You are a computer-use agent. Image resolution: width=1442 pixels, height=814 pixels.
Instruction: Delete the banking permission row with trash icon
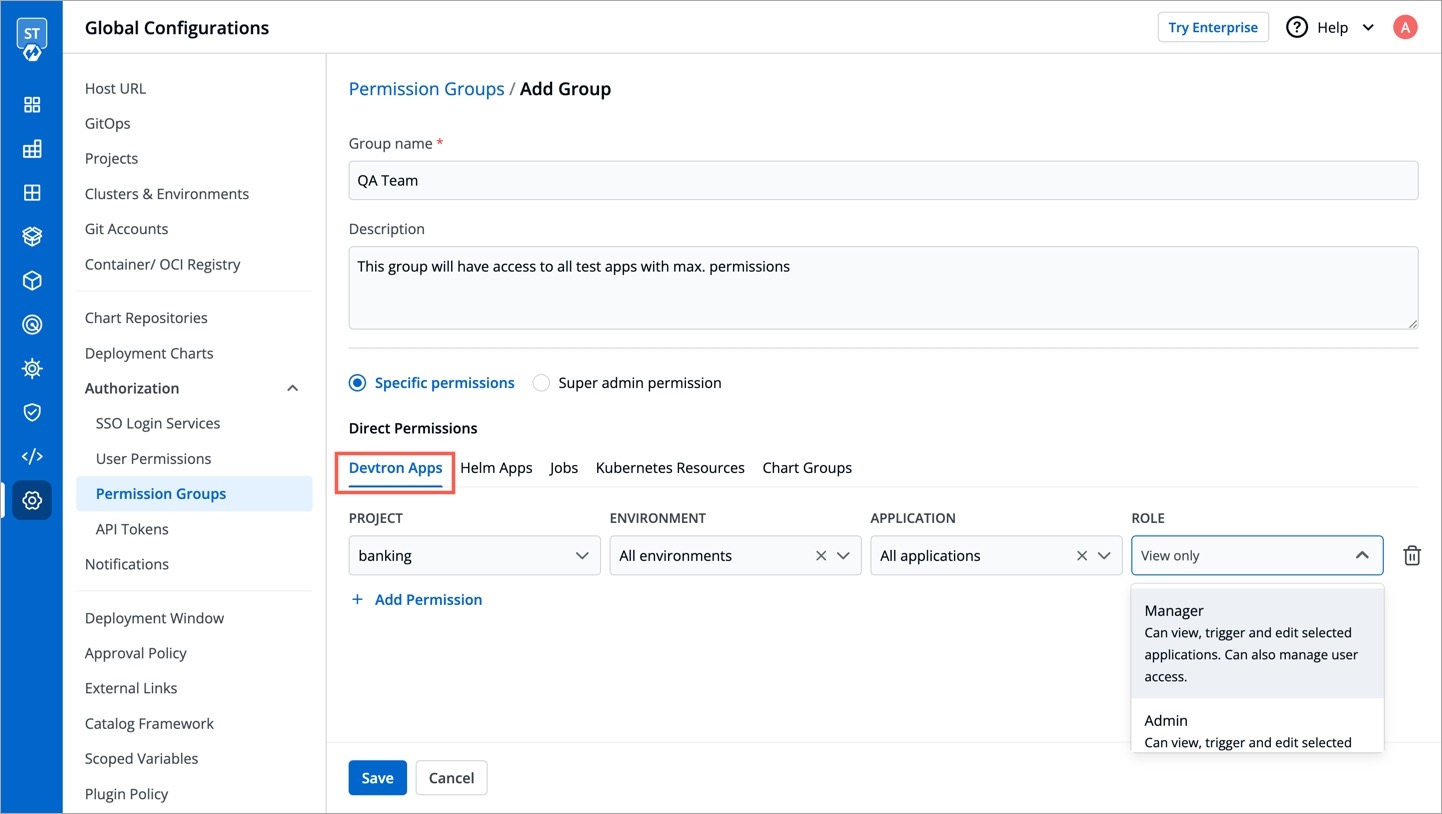pyautogui.click(x=1412, y=556)
